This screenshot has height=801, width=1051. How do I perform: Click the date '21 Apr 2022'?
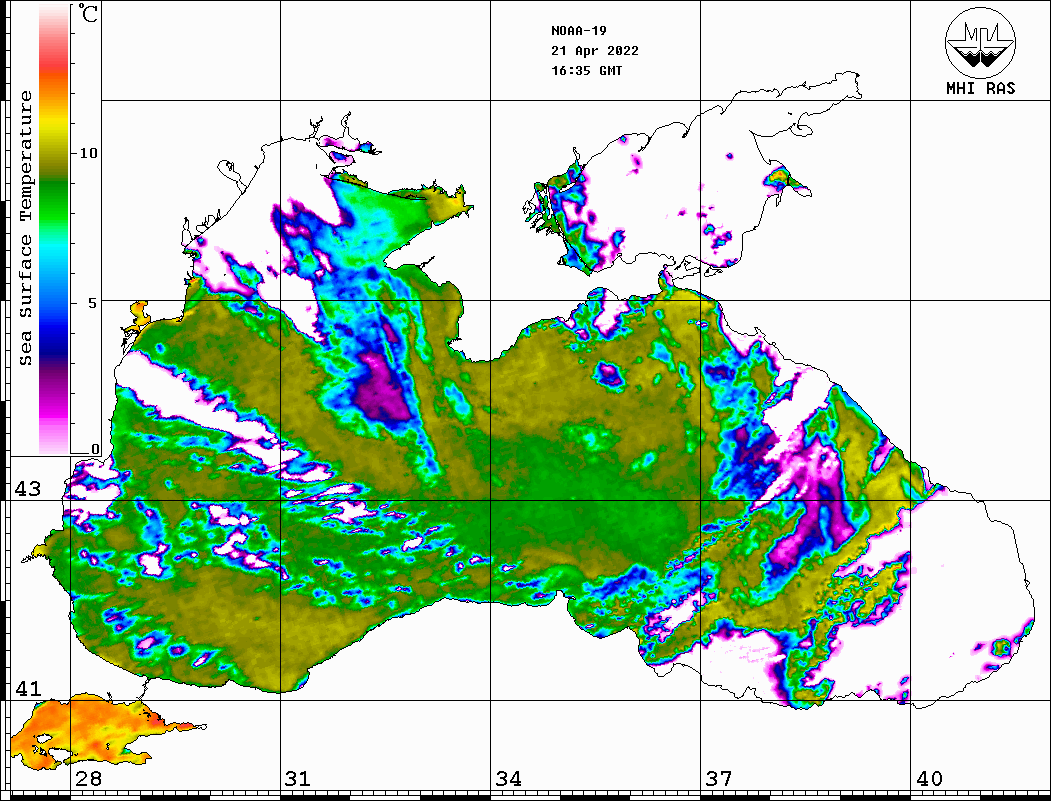pos(595,51)
